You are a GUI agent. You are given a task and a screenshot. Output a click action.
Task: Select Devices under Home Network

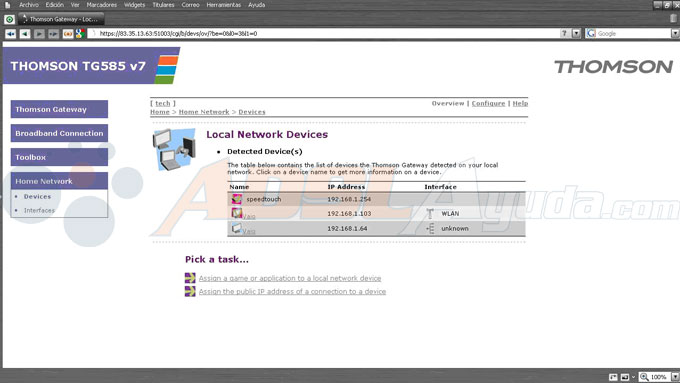pos(37,196)
